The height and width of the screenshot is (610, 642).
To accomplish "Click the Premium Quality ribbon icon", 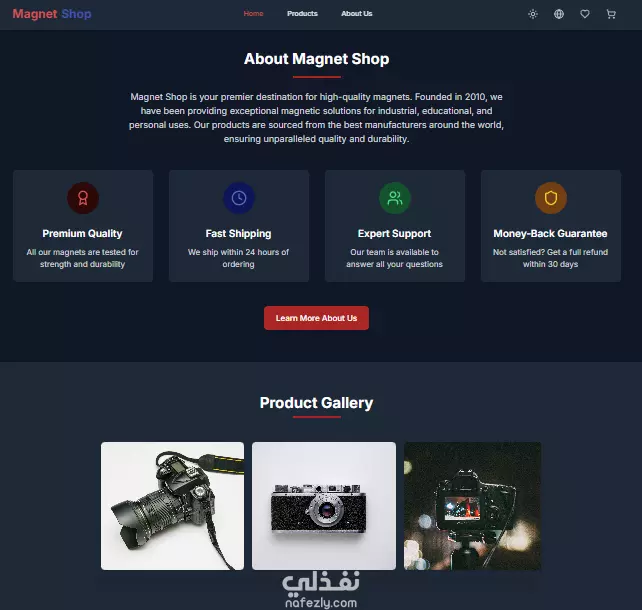I will coord(83,198).
